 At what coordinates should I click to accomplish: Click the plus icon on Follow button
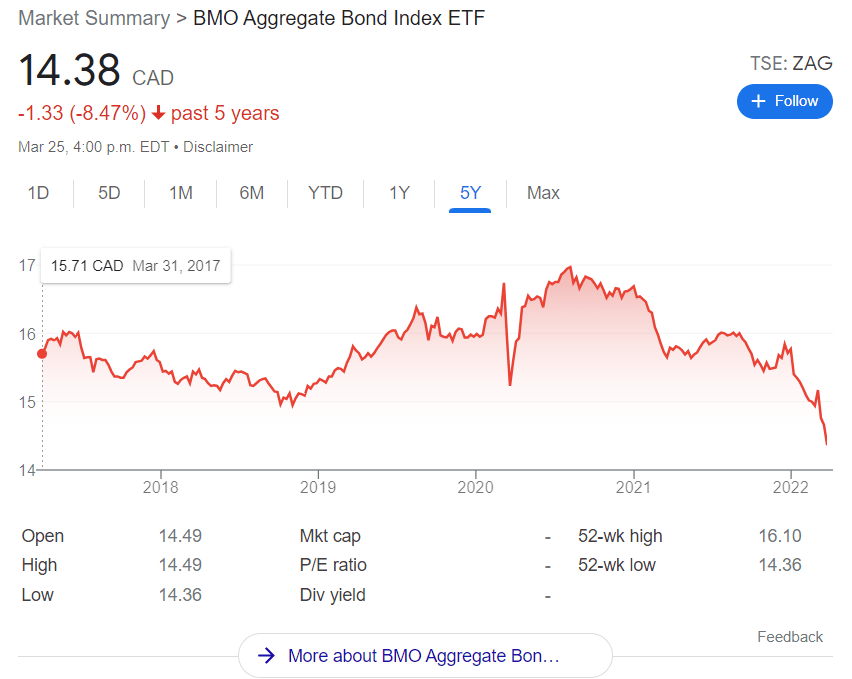click(758, 101)
